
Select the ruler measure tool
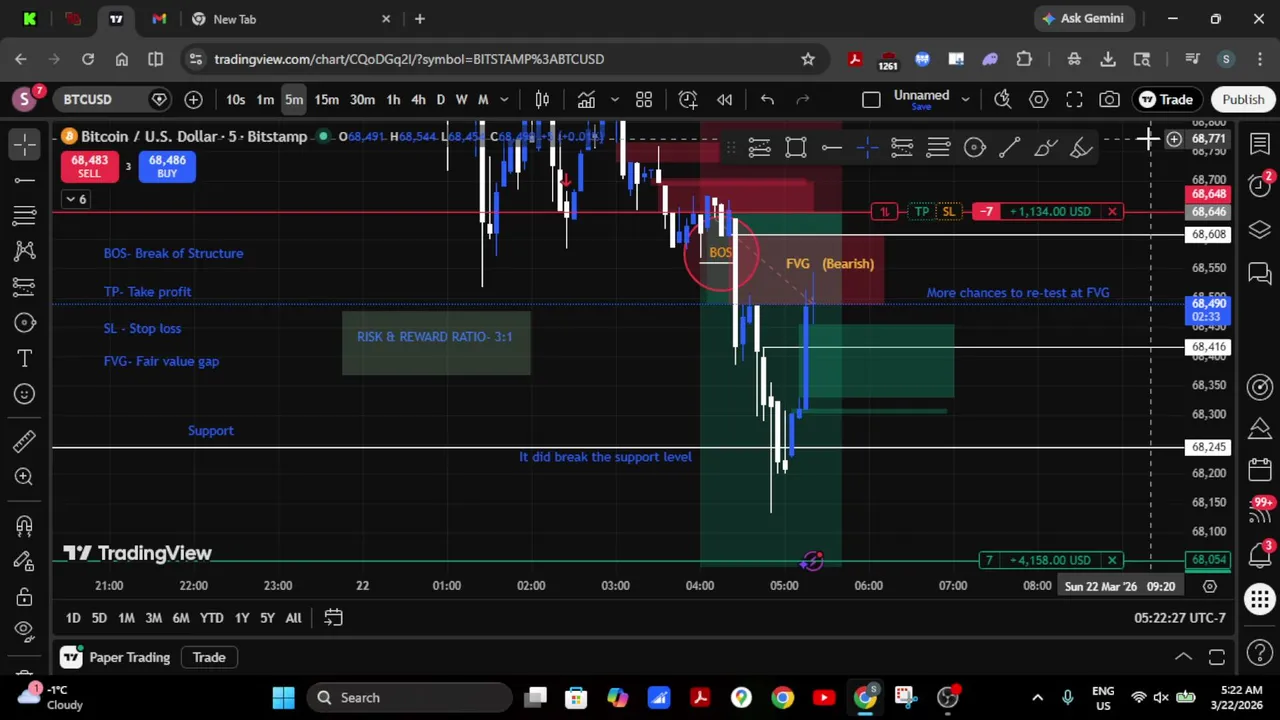click(25, 441)
